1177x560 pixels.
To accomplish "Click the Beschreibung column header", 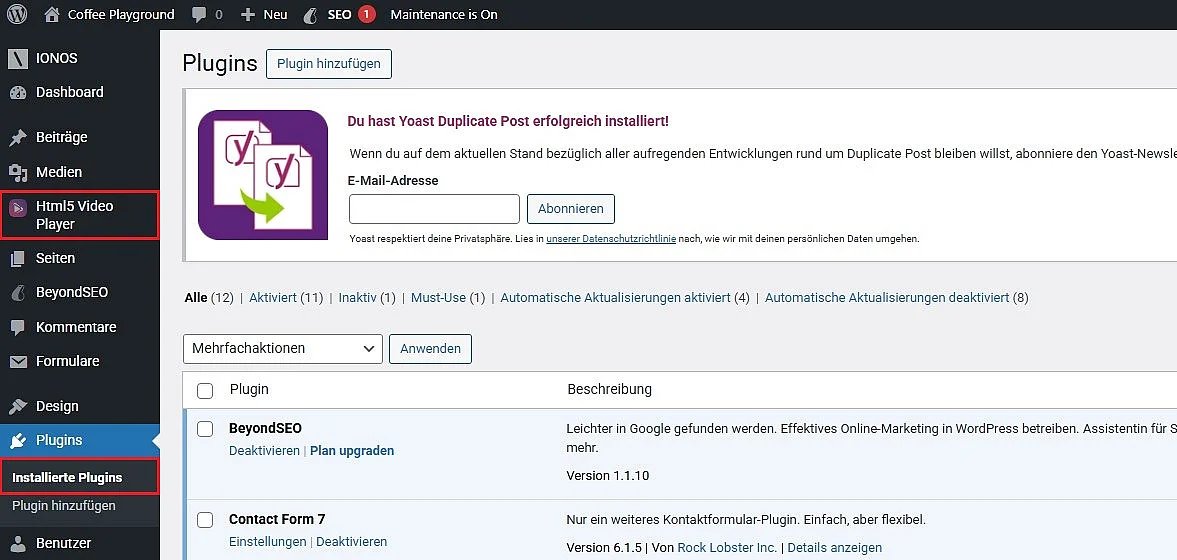I will click(x=610, y=389).
